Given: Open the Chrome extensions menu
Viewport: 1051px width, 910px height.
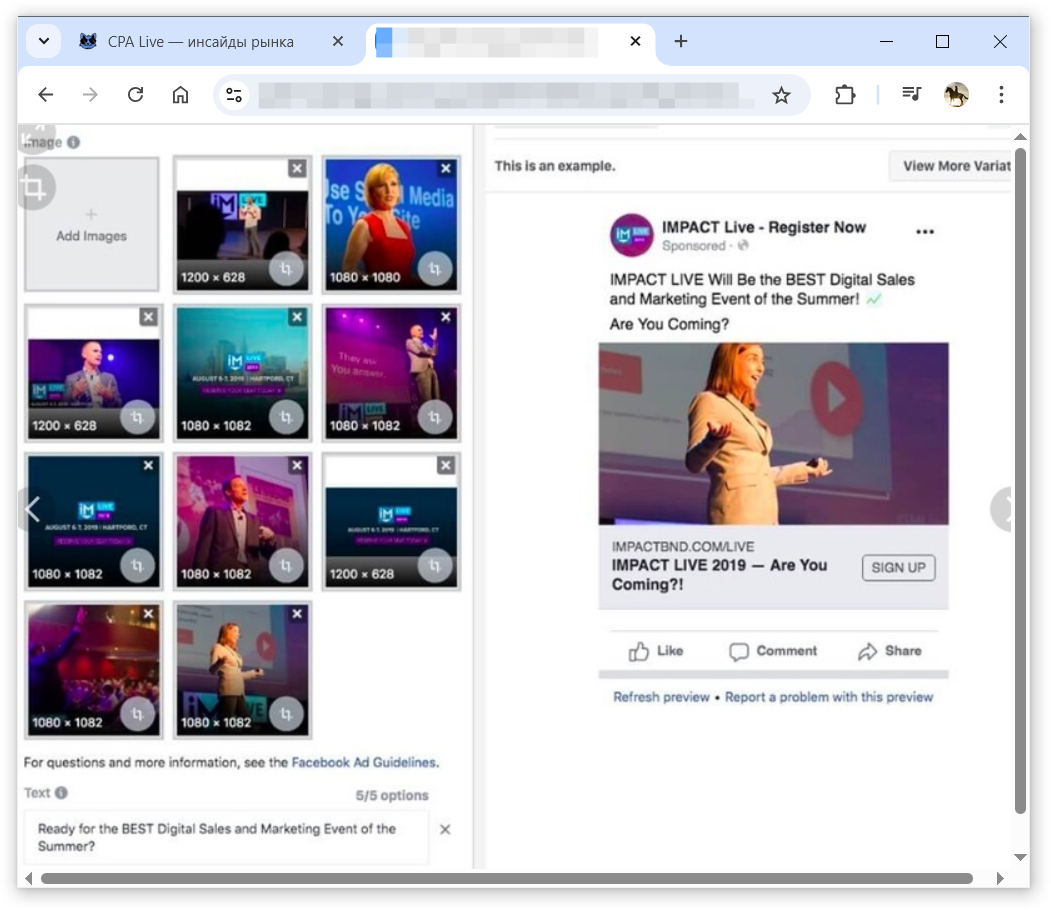Looking at the screenshot, I should [845, 95].
